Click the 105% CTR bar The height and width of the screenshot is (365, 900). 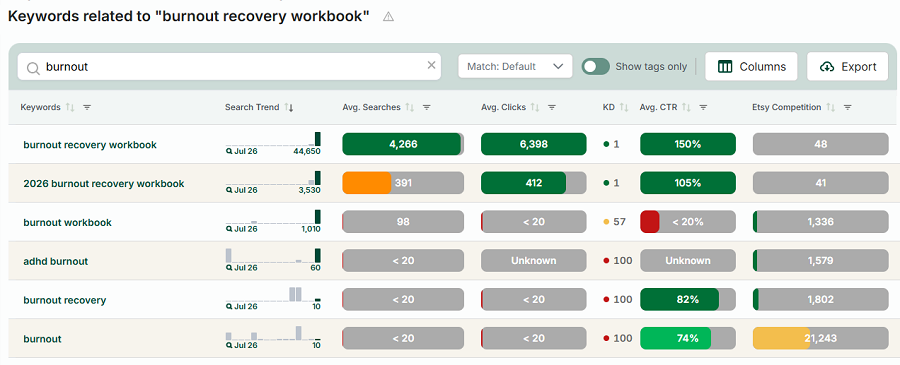688,183
